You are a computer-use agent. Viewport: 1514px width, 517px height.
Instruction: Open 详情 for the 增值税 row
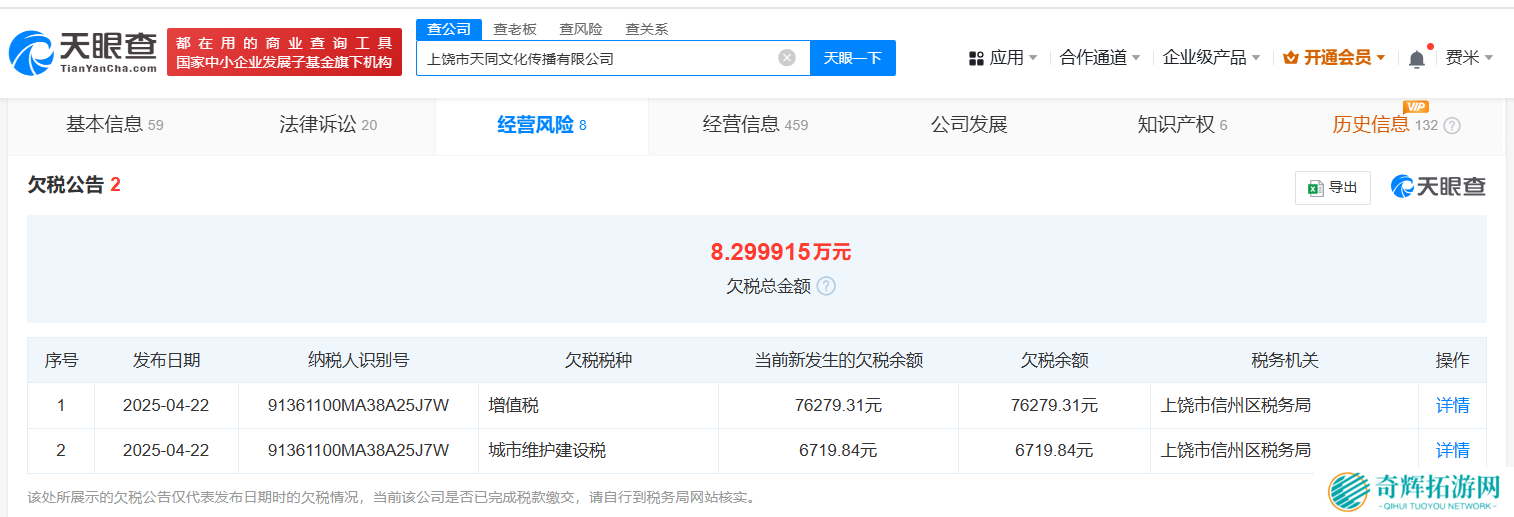(x=1452, y=405)
